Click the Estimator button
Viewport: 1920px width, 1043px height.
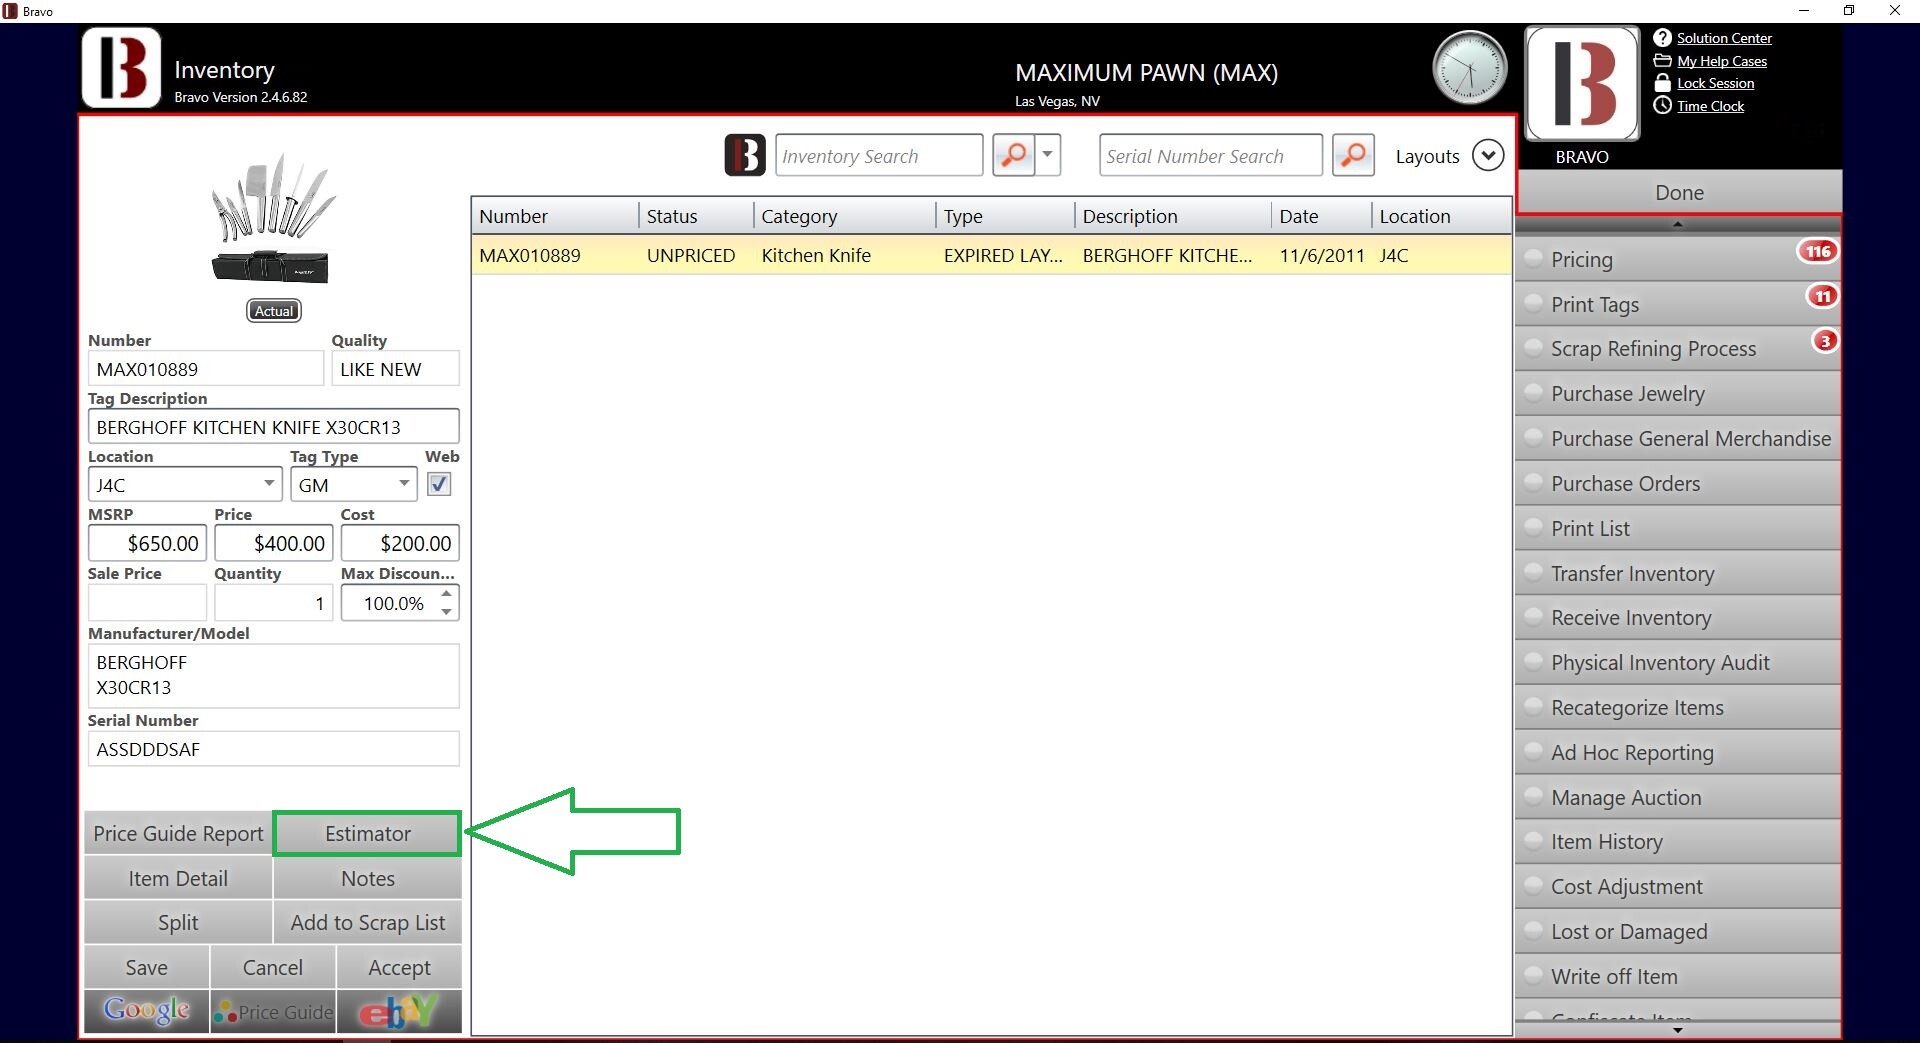click(x=368, y=833)
